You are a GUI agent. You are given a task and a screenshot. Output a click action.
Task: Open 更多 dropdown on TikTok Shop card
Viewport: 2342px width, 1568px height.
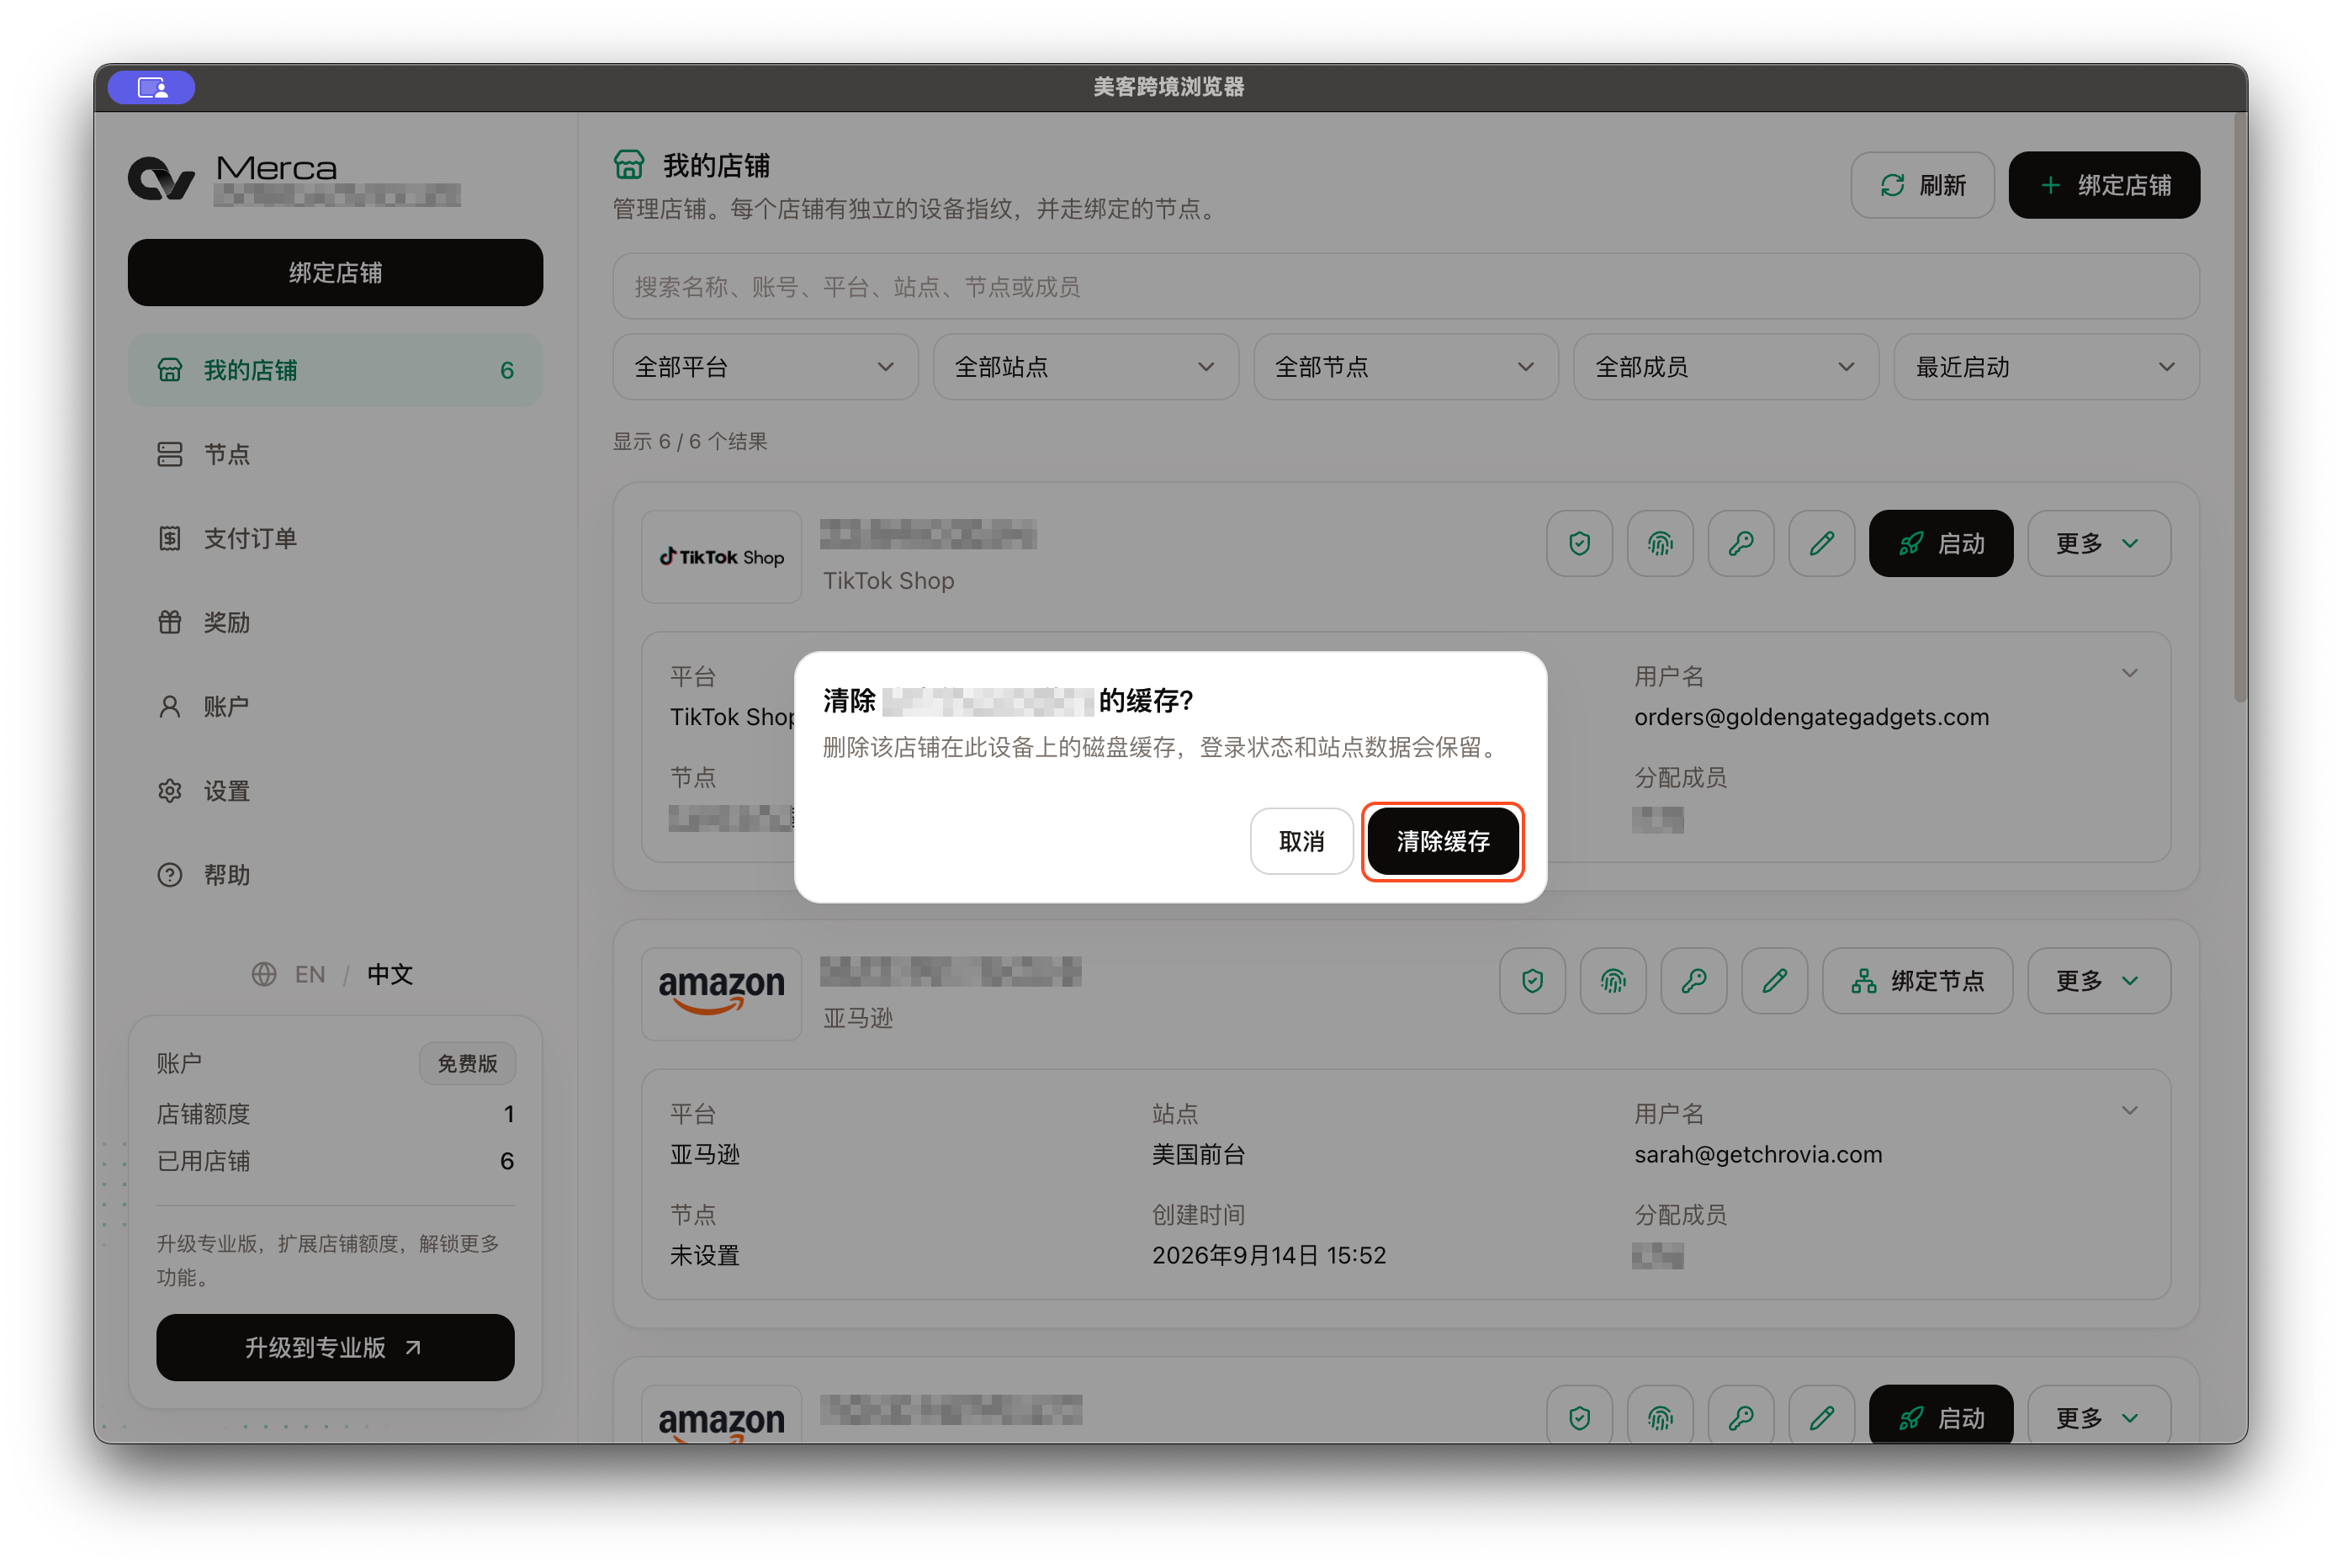click(2098, 543)
